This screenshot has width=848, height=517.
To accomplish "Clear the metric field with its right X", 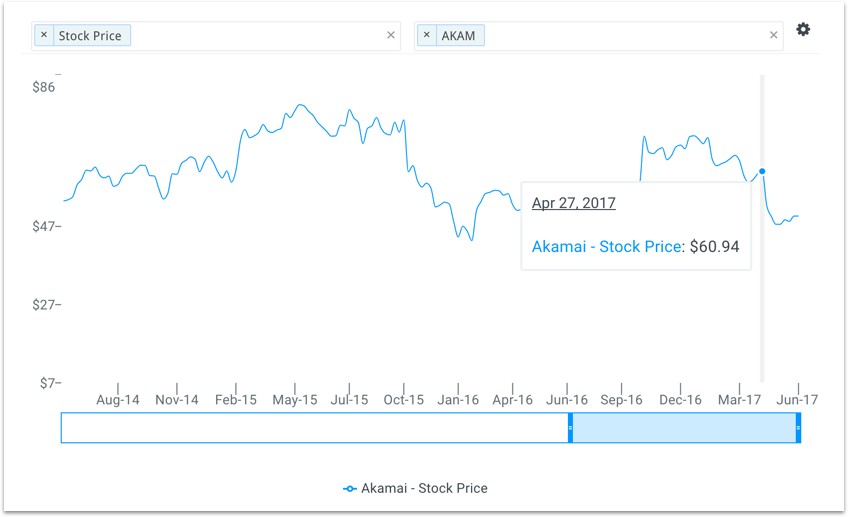I will pyautogui.click(x=391, y=35).
